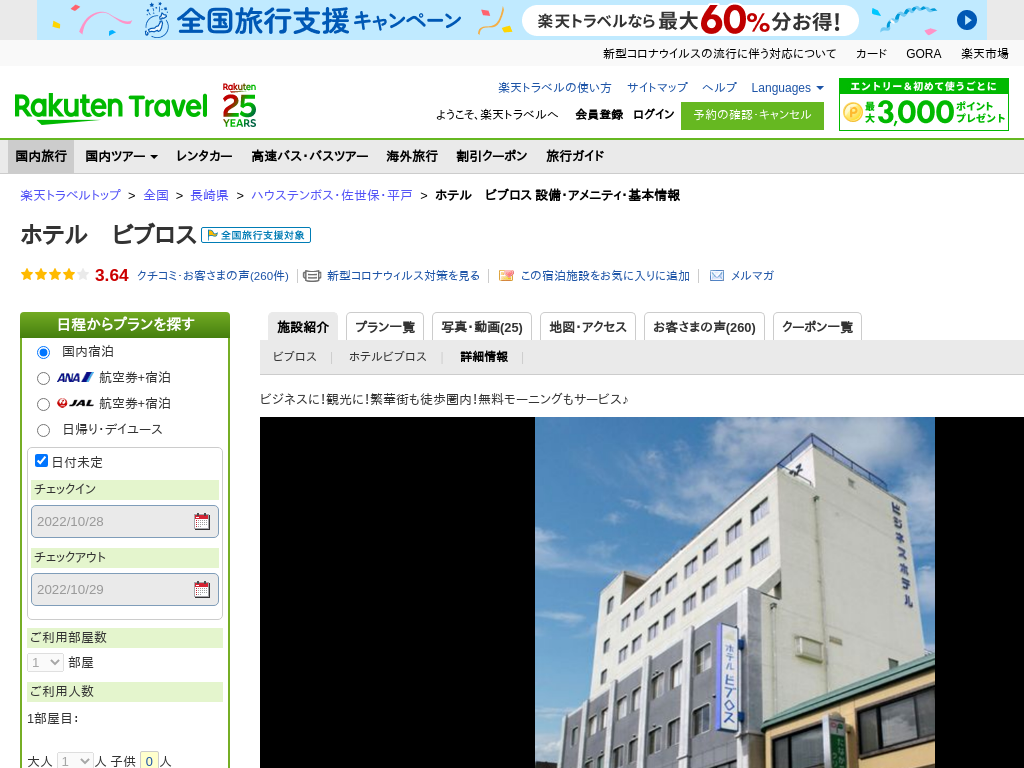Open the カード top link
The height and width of the screenshot is (768, 1024).
tap(871, 54)
